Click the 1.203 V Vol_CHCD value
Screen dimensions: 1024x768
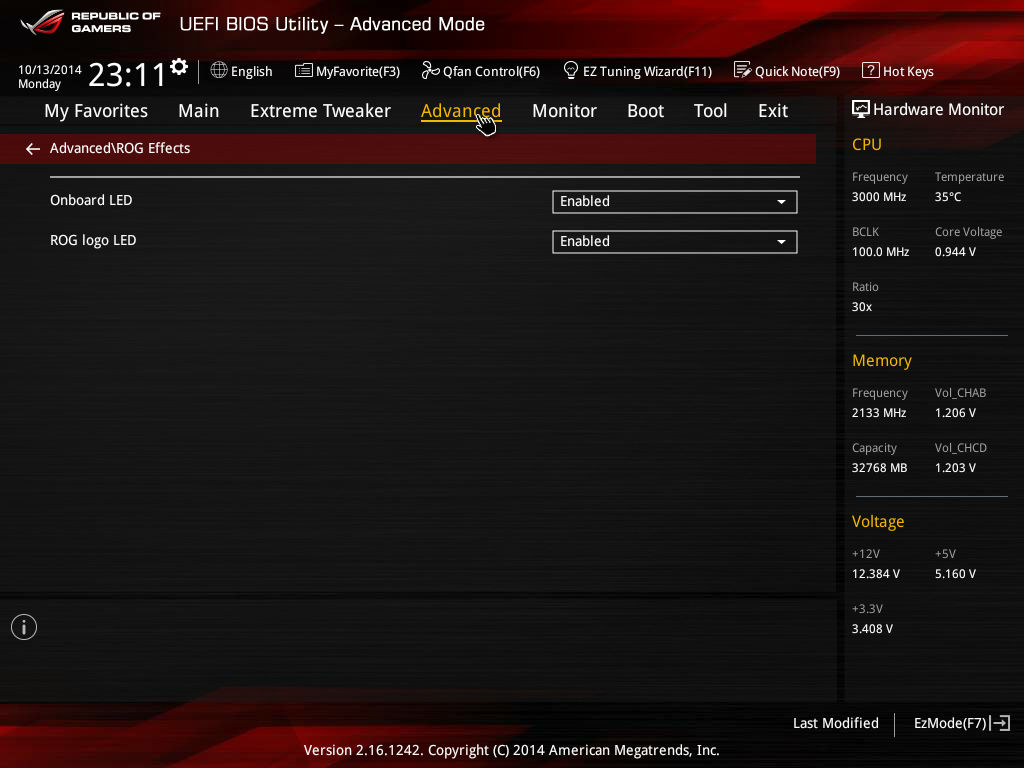pos(955,468)
